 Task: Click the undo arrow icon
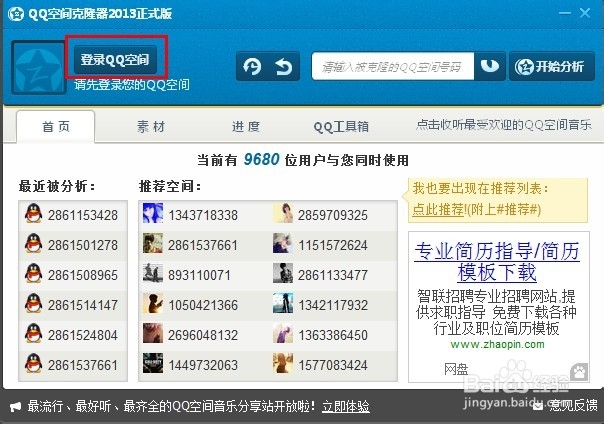click(x=284, y=66)
